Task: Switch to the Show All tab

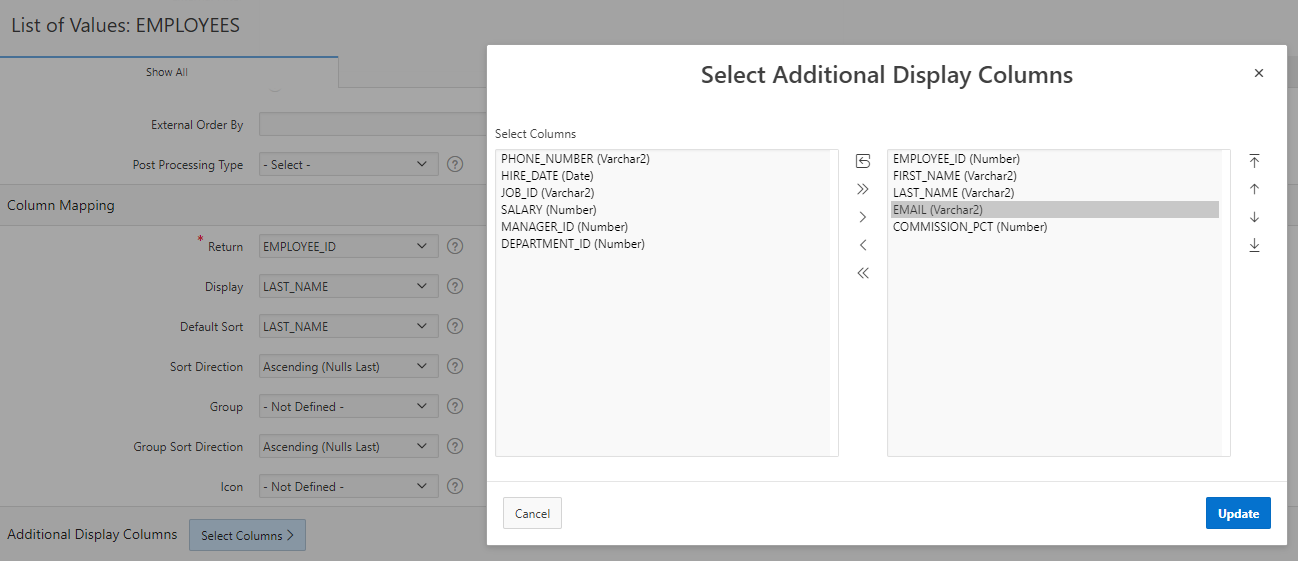Action: (x=167, y=72)
